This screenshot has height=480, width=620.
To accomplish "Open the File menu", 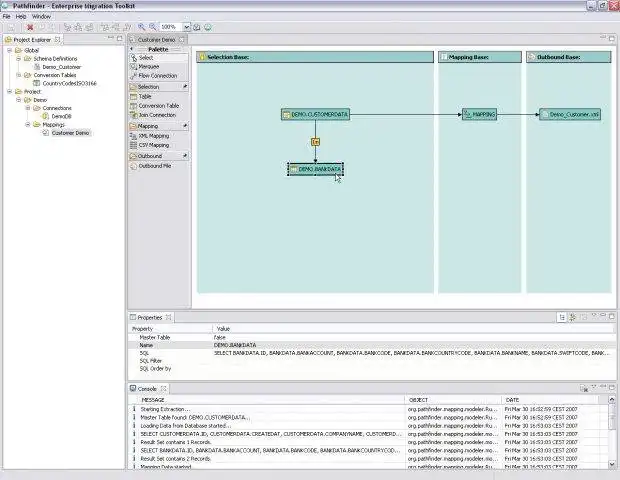I will tap(6, 17).
